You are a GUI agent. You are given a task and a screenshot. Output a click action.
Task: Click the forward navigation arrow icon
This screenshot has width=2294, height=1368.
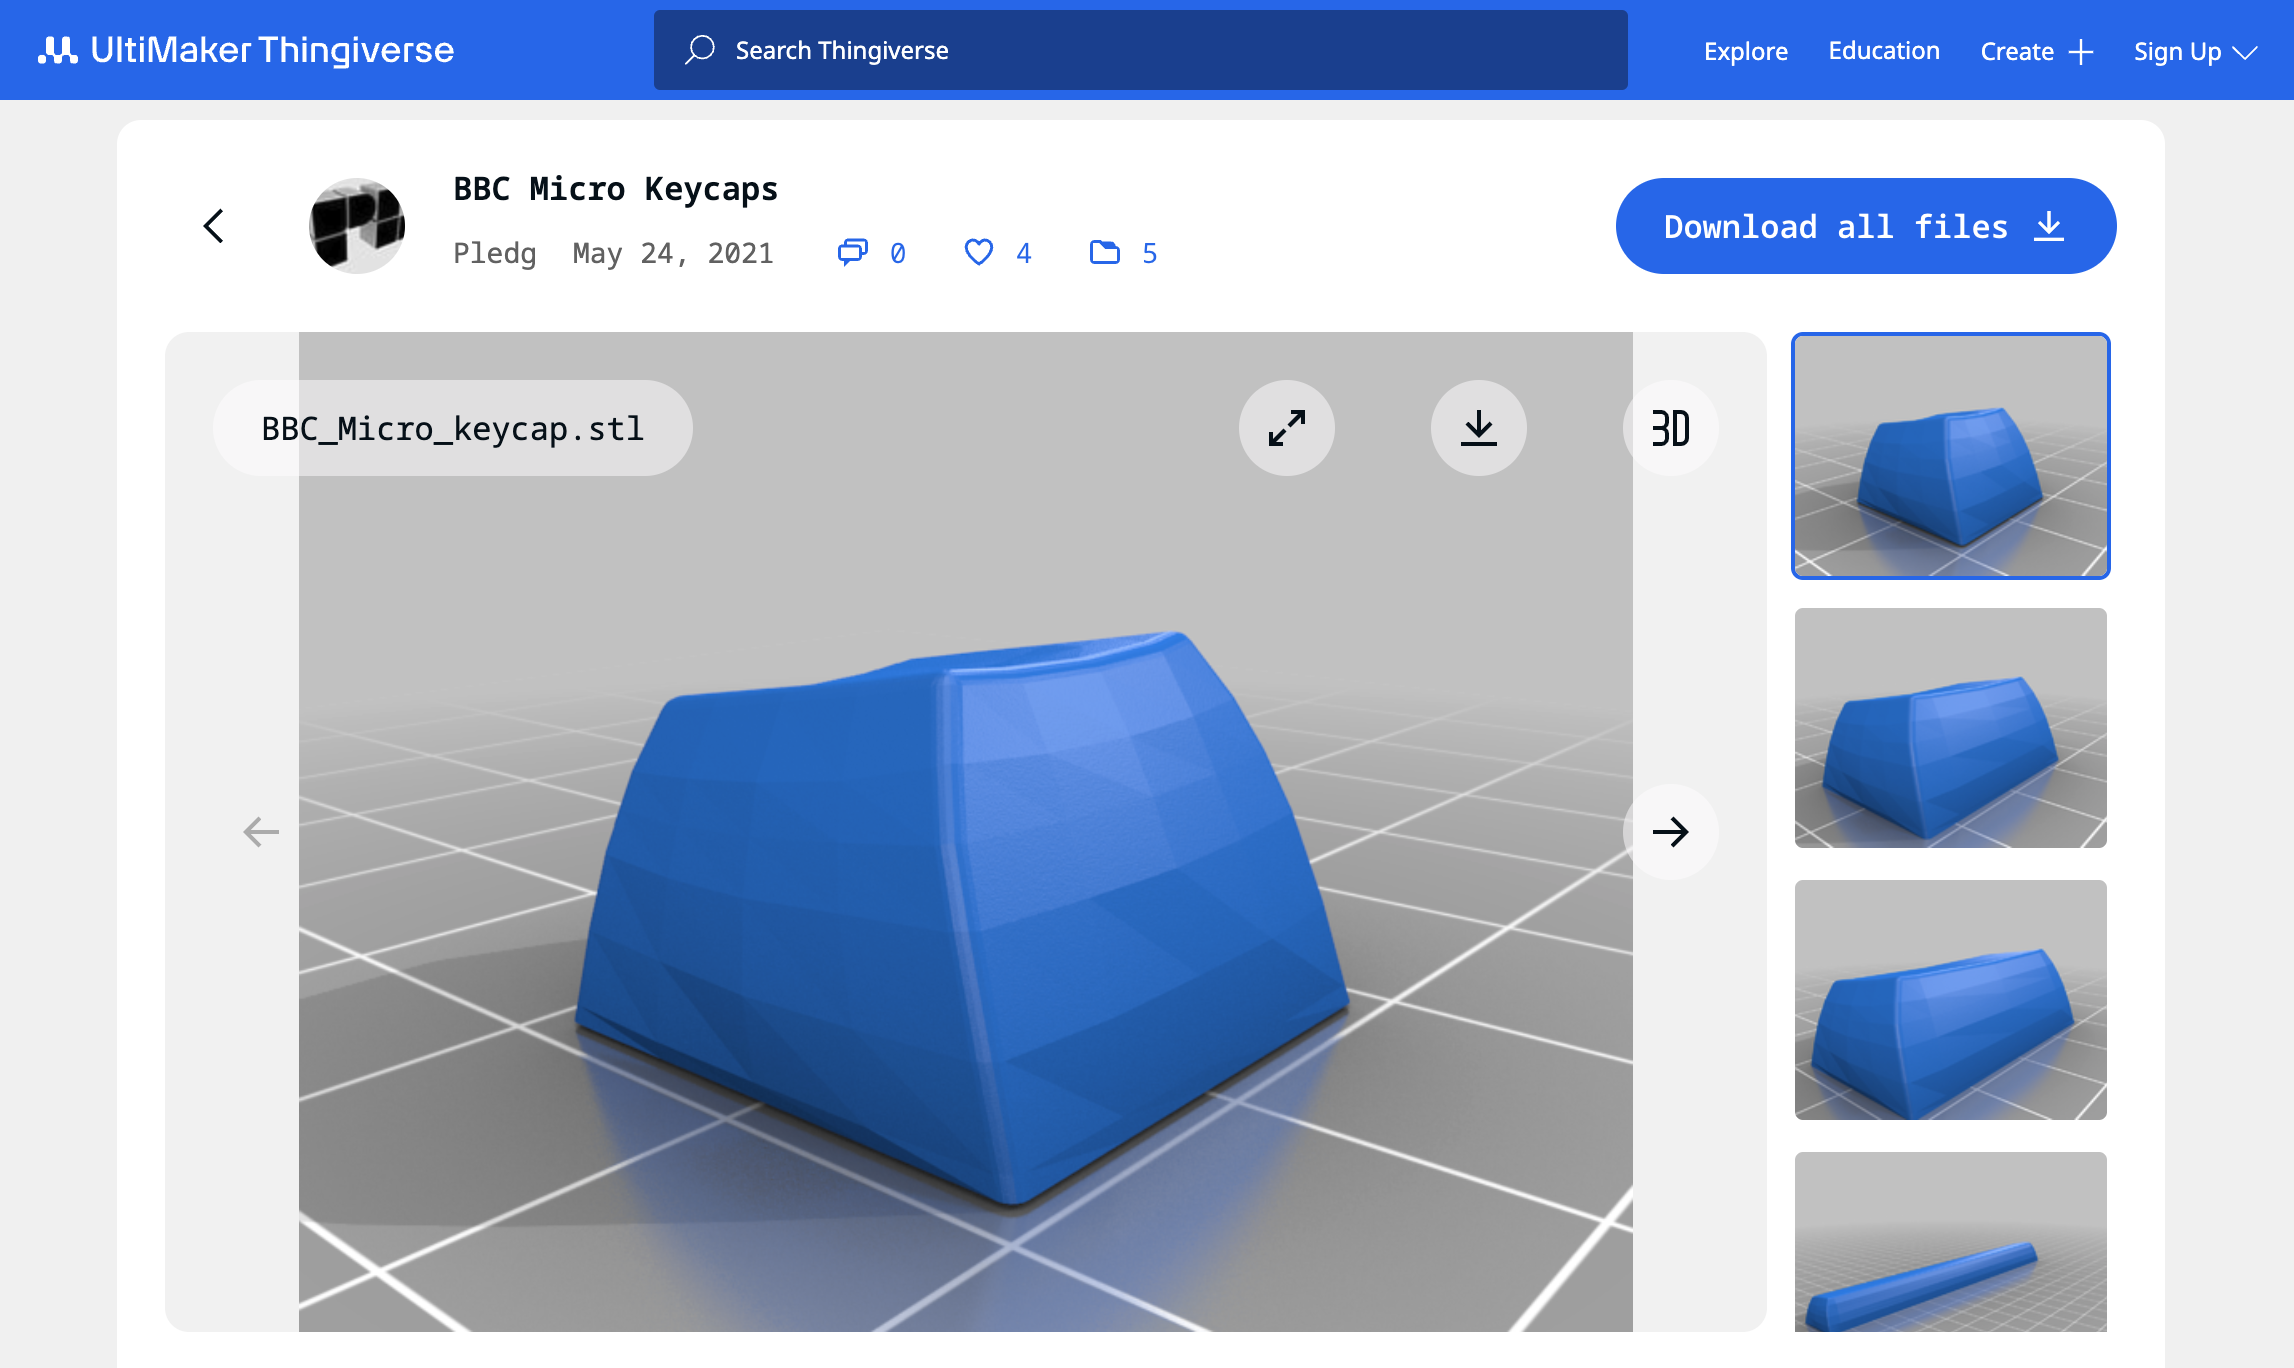pyautogui.click(x=1669, y=832)
